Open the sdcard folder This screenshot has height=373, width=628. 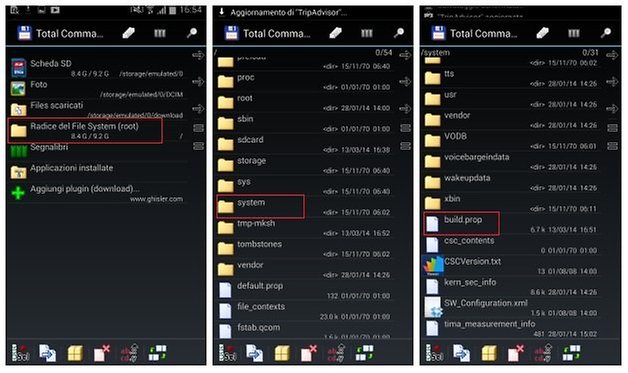304,144
